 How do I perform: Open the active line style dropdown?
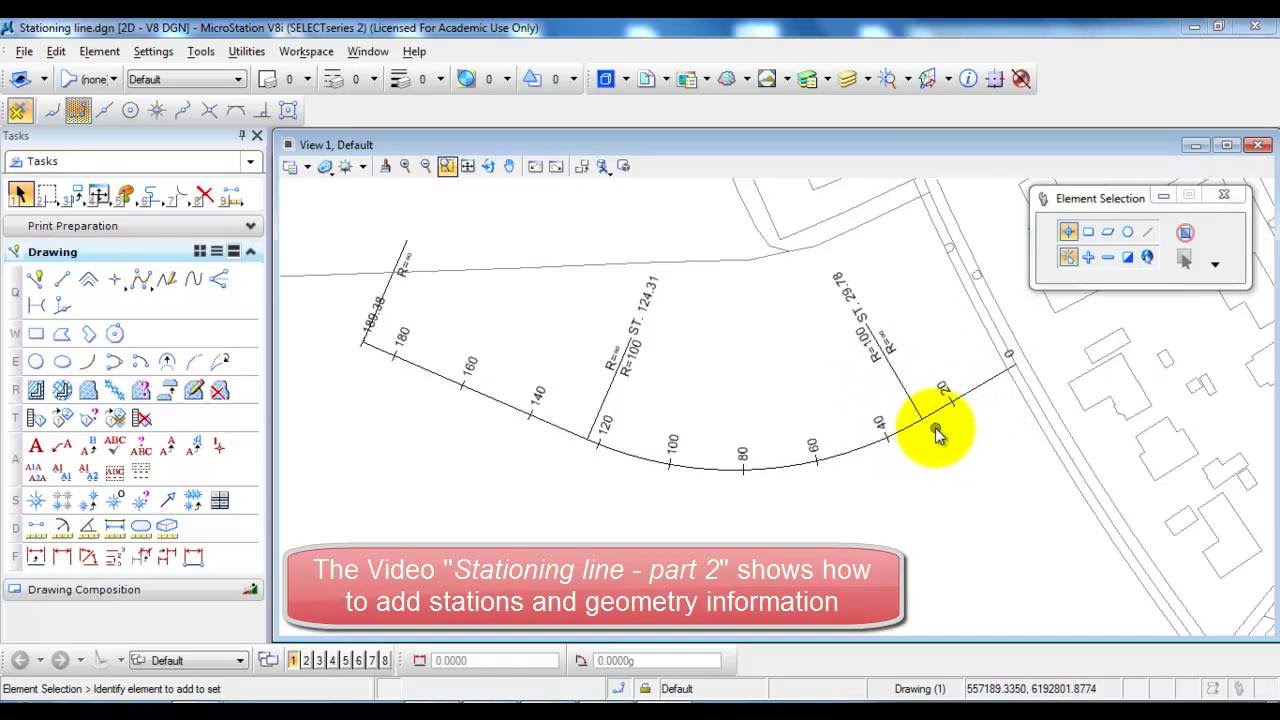pos(373,79)
